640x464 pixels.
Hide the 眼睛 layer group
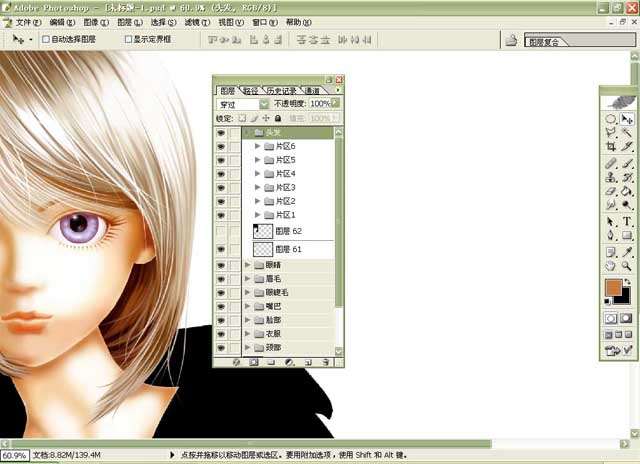point(221,265)
